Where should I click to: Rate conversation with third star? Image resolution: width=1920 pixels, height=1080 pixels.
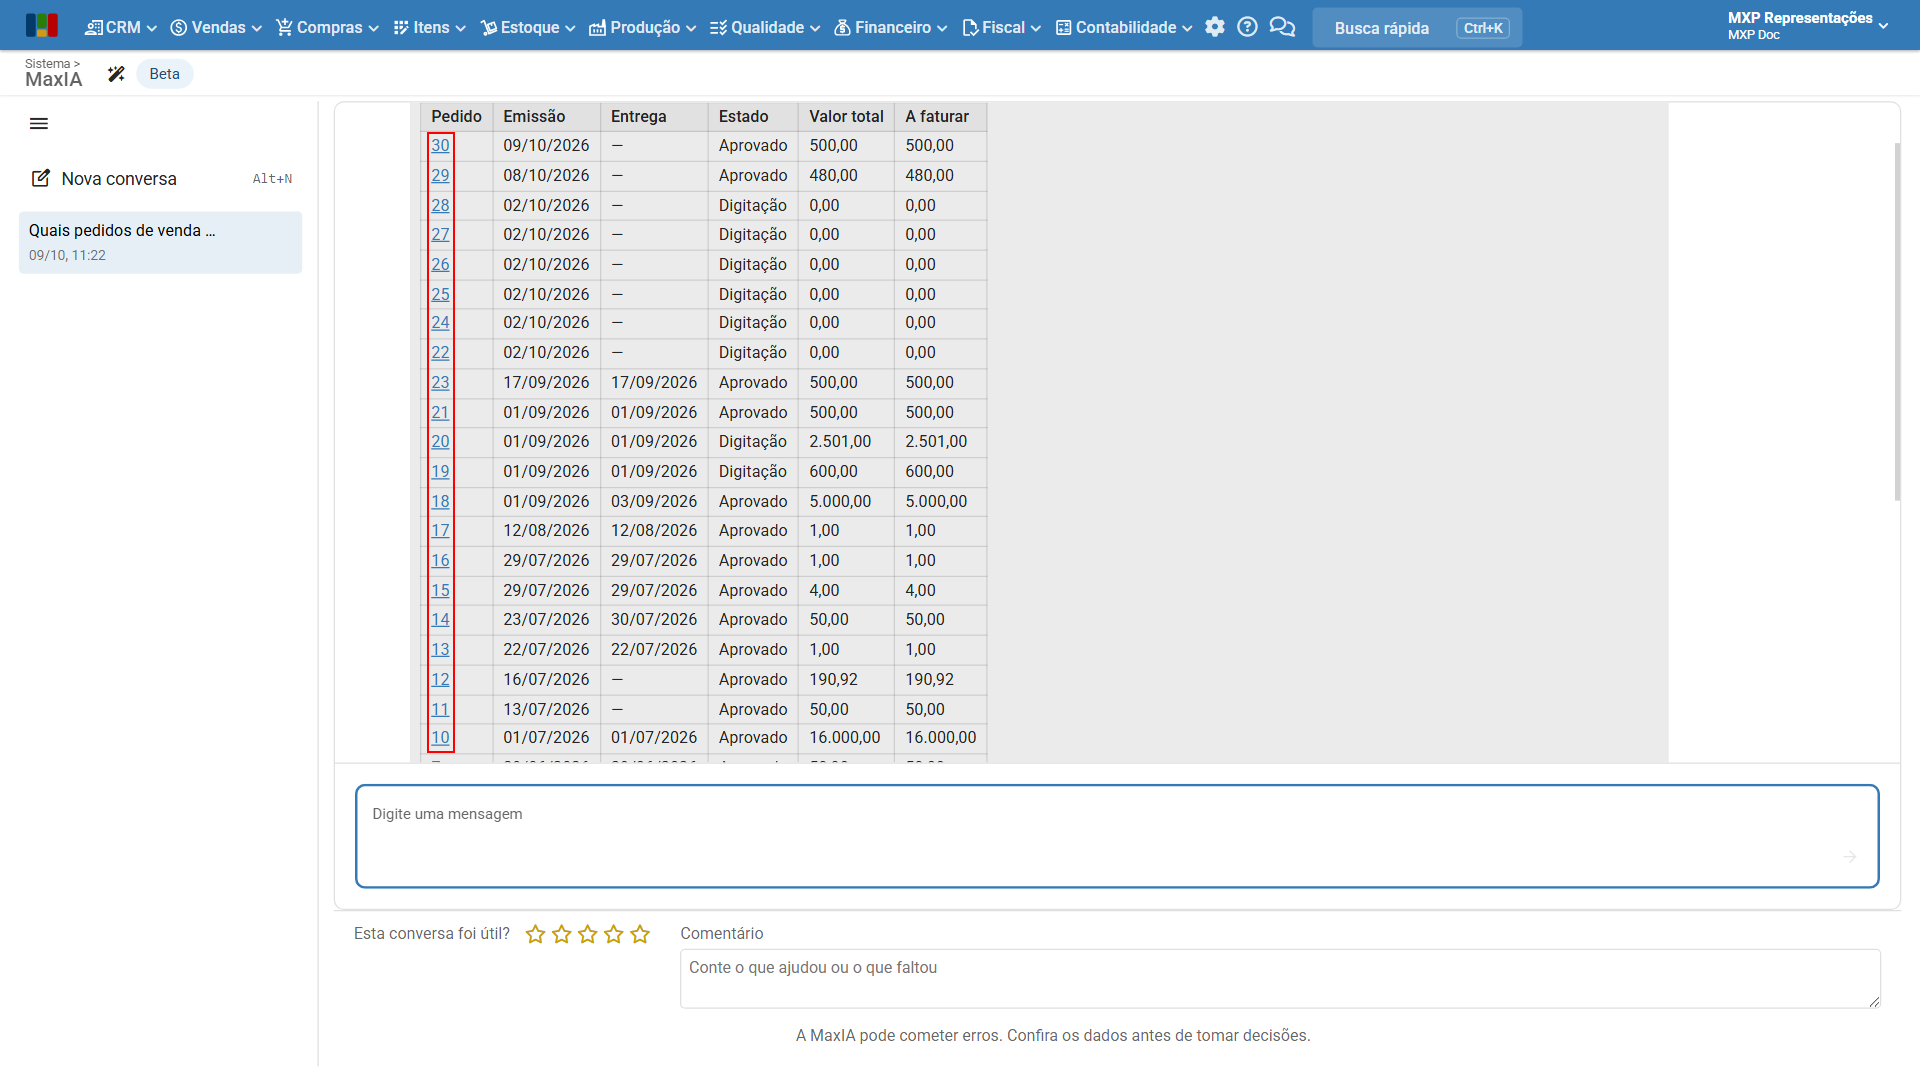pyautogui.click(x=587, y=934)
